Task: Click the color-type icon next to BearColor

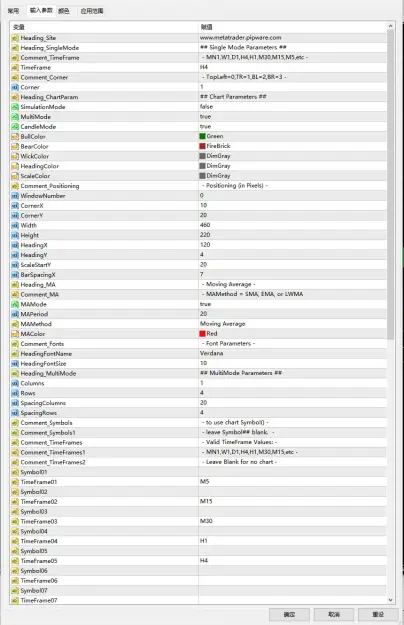Action: (x=15, y=146)
